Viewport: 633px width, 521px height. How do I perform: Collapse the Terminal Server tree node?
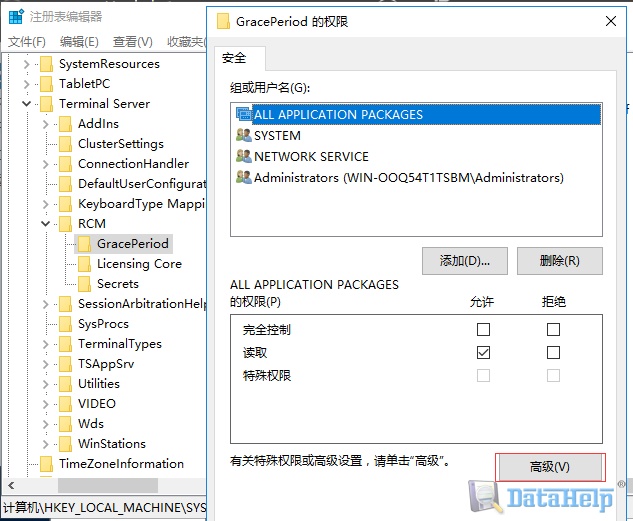(x=27, y=104)
